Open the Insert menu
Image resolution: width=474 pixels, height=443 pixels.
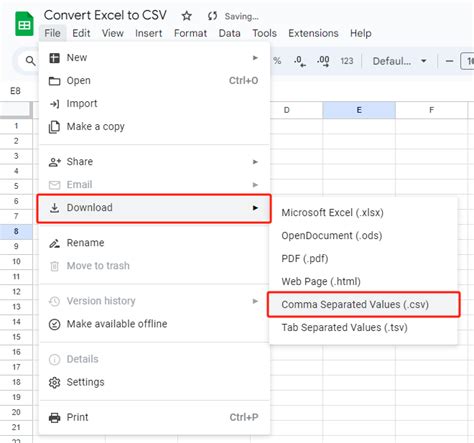coord(149,33)
